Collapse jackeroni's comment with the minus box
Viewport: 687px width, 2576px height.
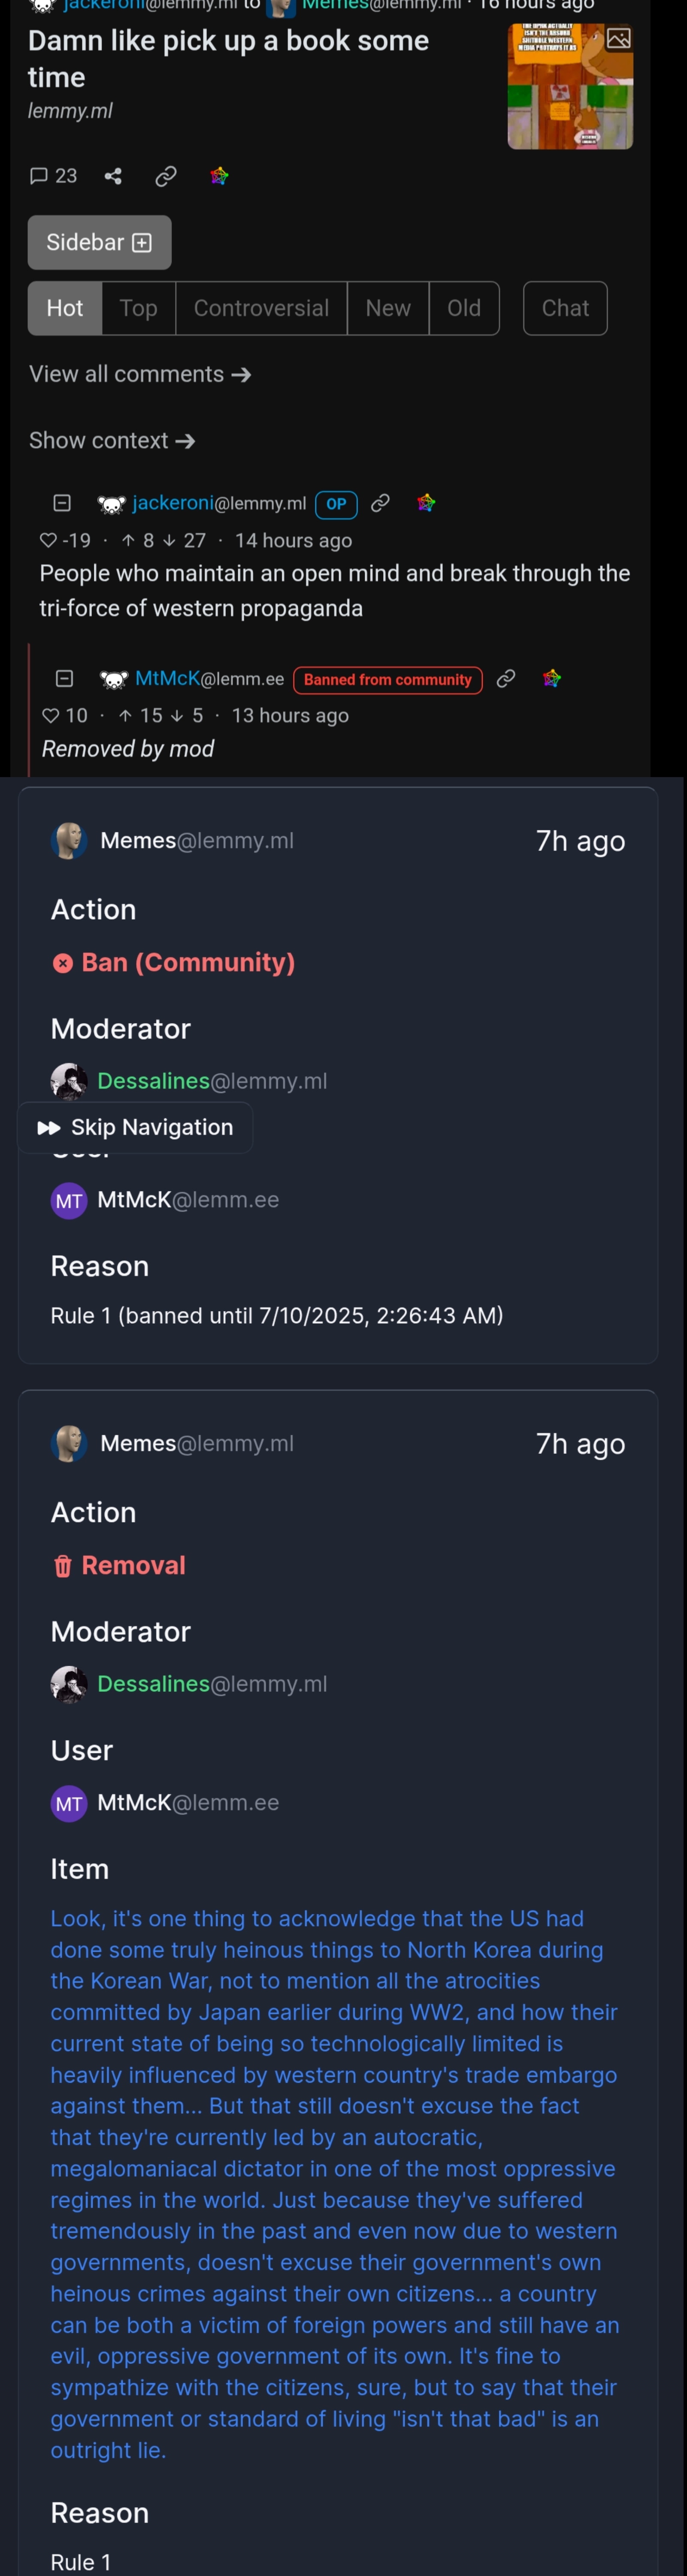tap(62, 503)
